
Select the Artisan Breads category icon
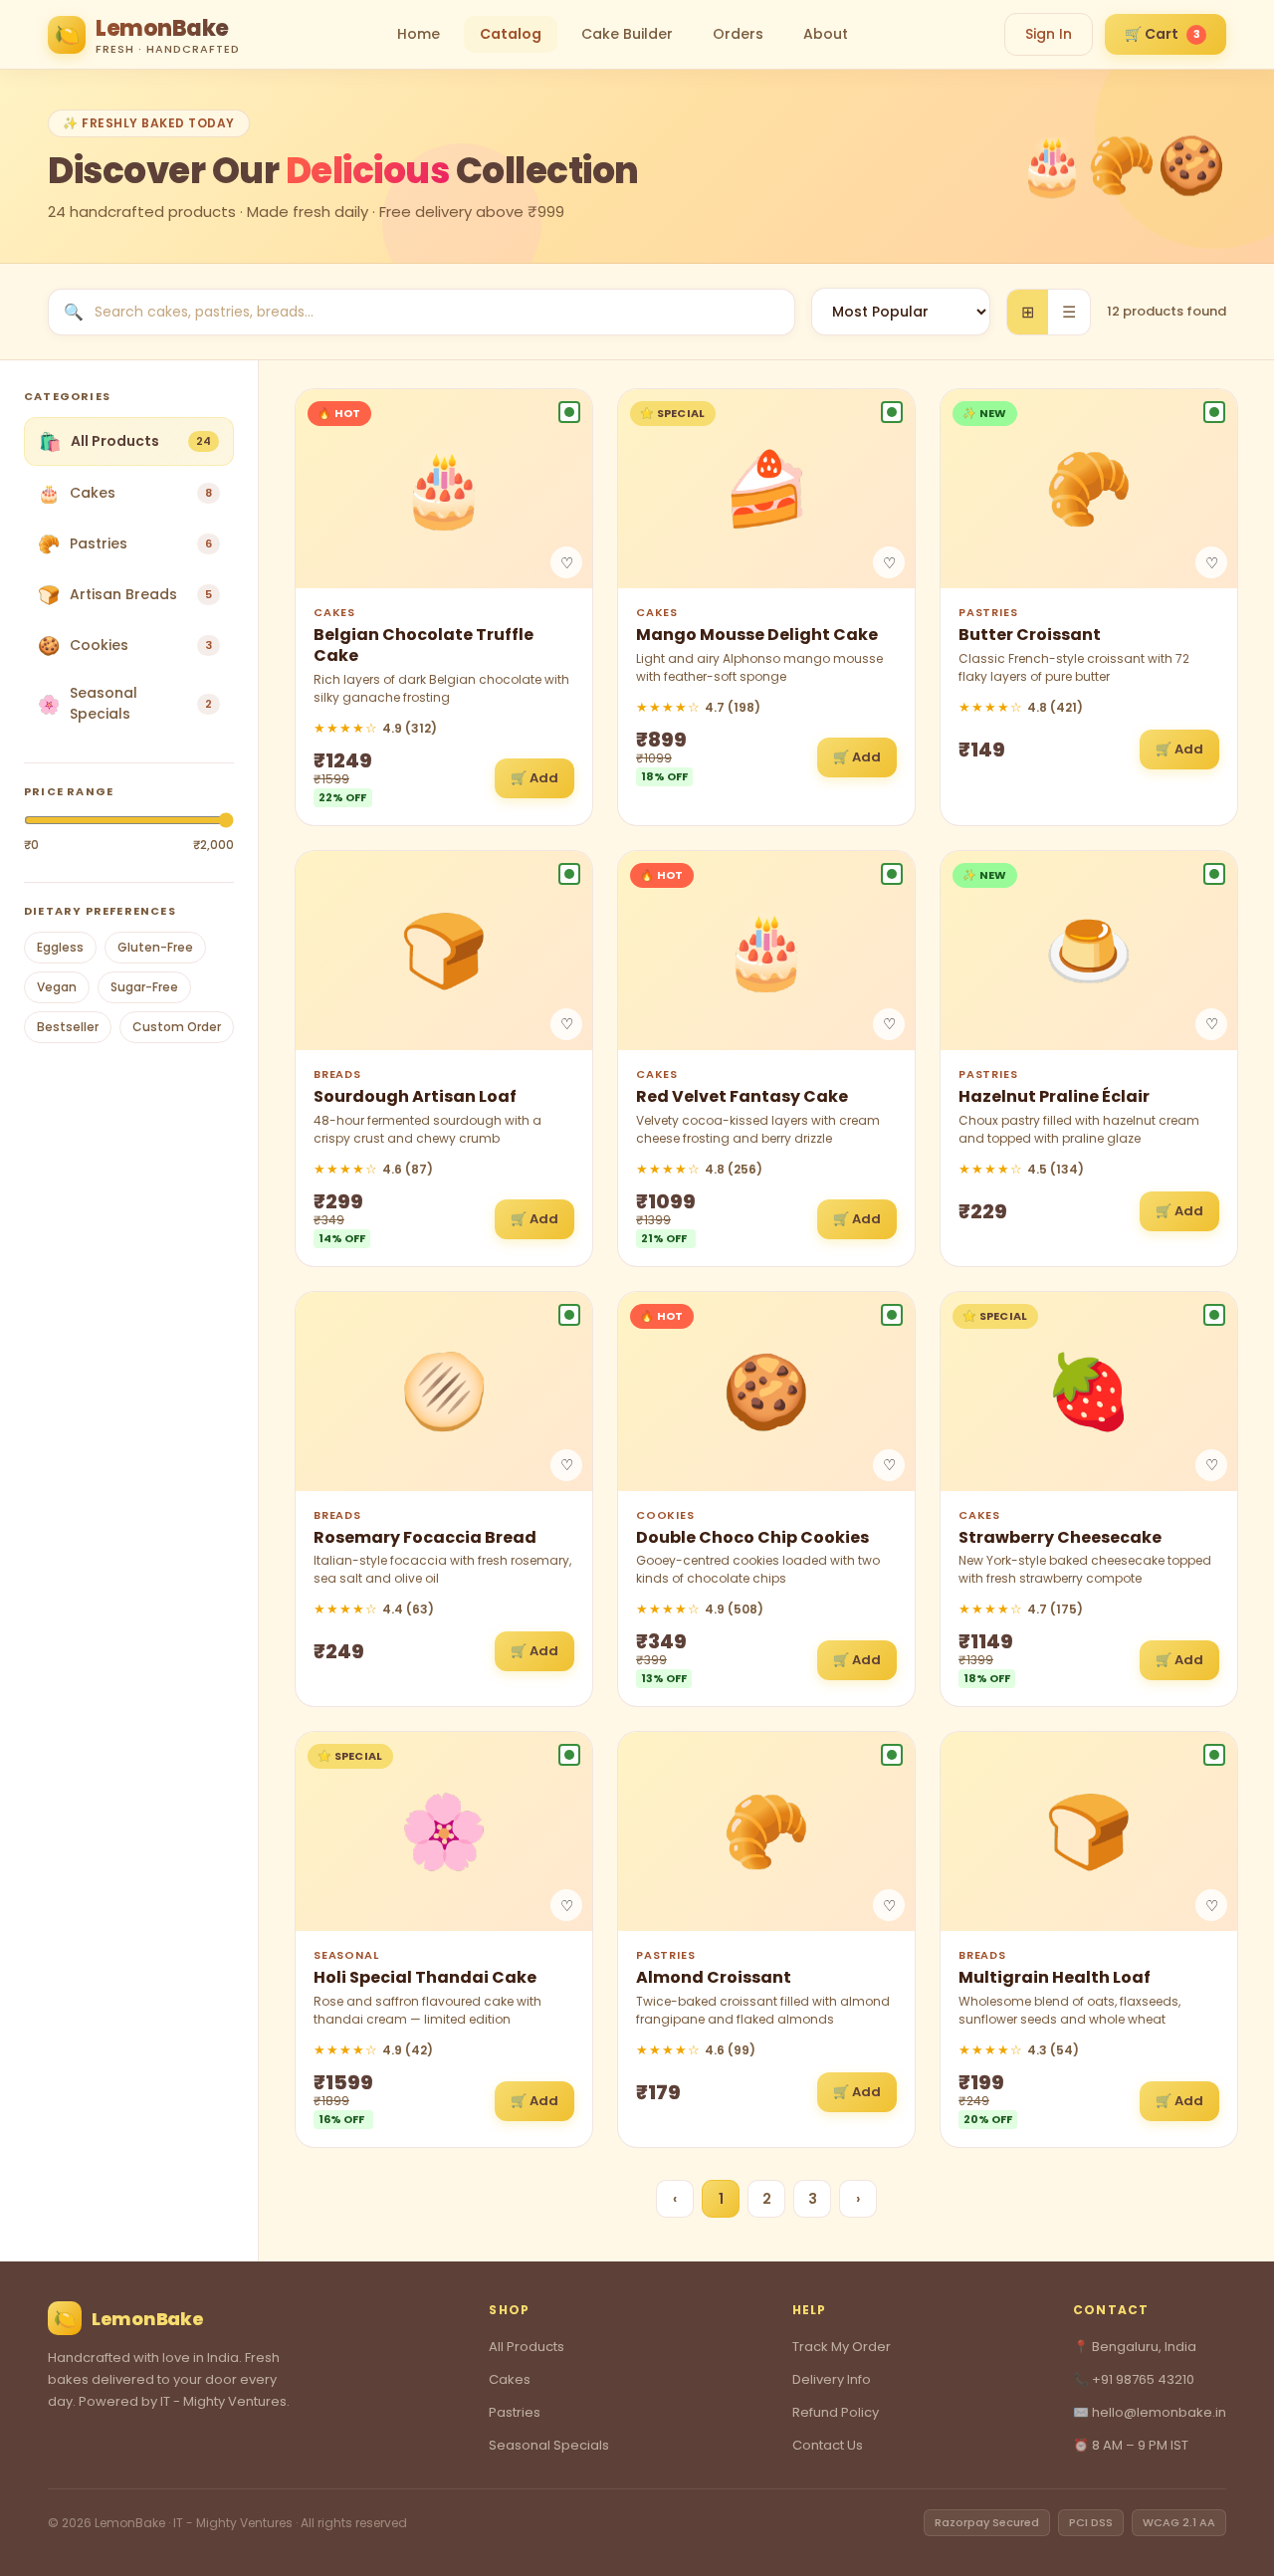tap(47, 594)
